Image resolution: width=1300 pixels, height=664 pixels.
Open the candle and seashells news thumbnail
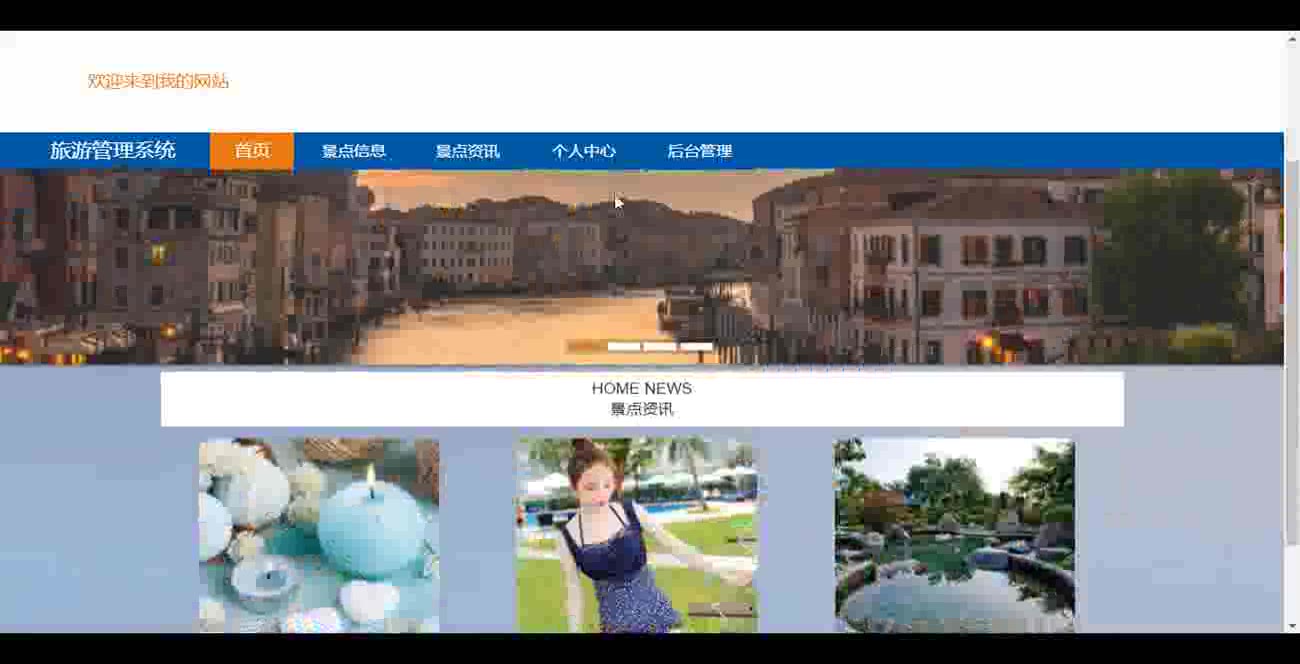pos(319,535)
